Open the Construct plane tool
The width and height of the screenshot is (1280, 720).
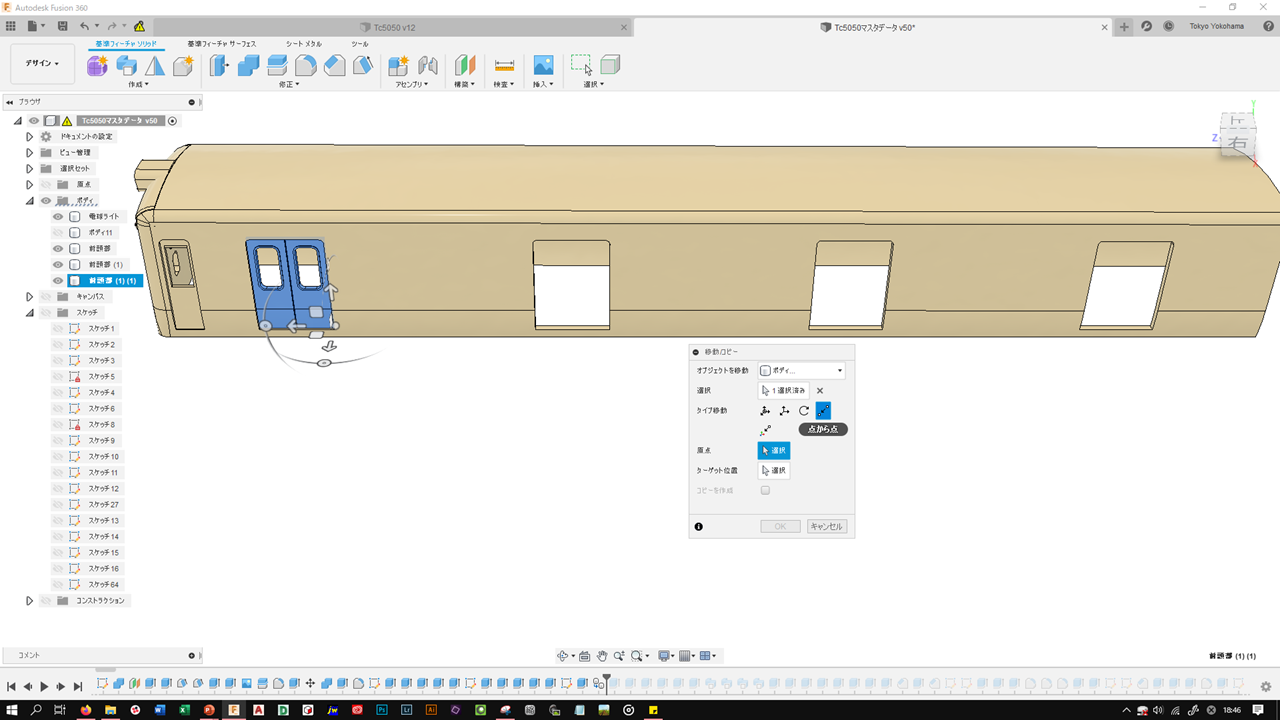click(465, 66)
